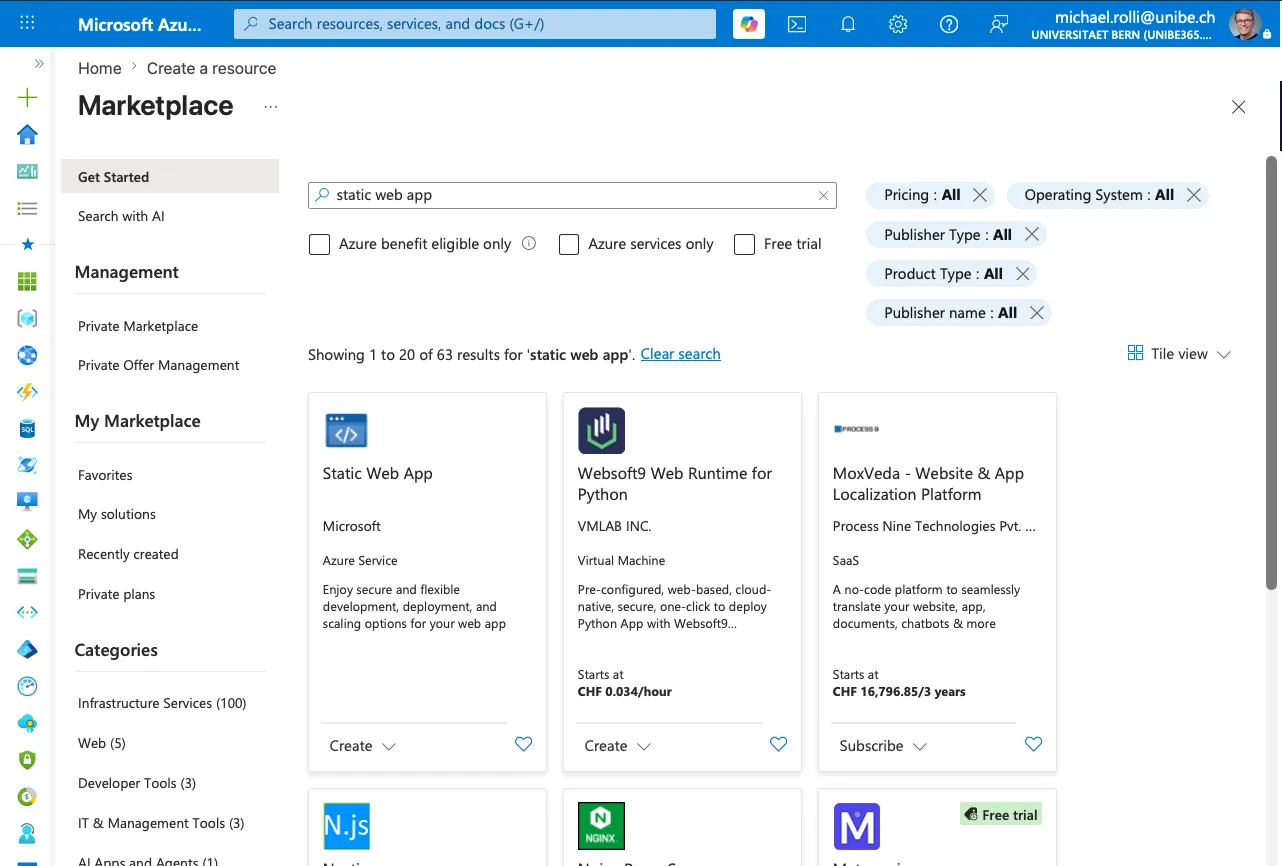Select Search with AI menu item
Screen dimensions: 1282x866
pyautogui.click(x=121, y=216)
